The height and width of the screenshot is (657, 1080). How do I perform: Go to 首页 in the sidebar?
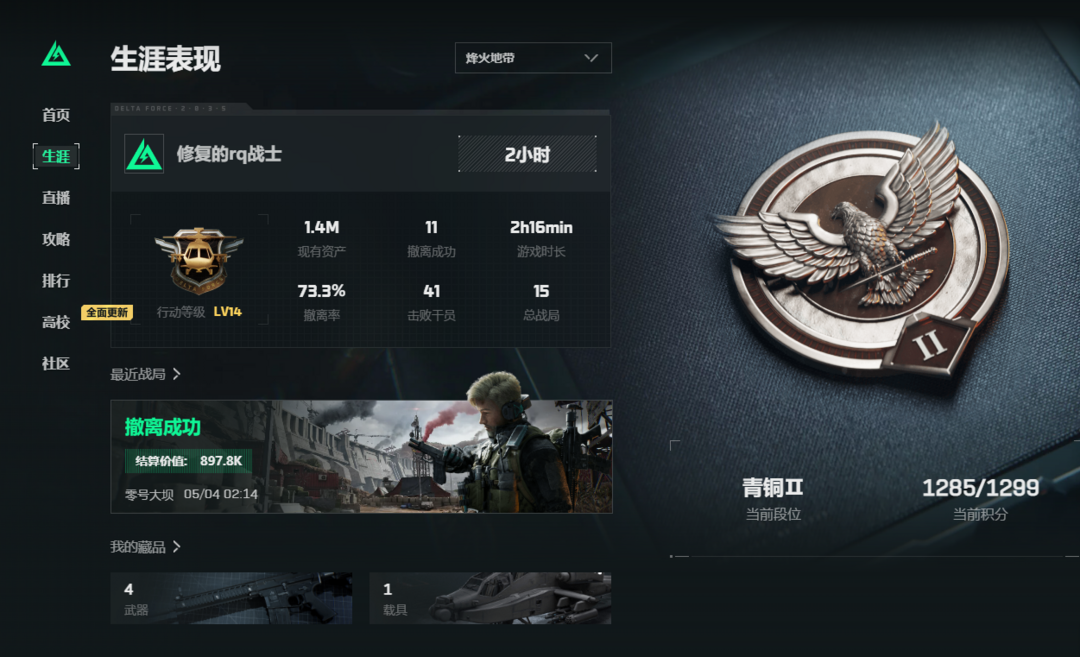click(56, 115)
